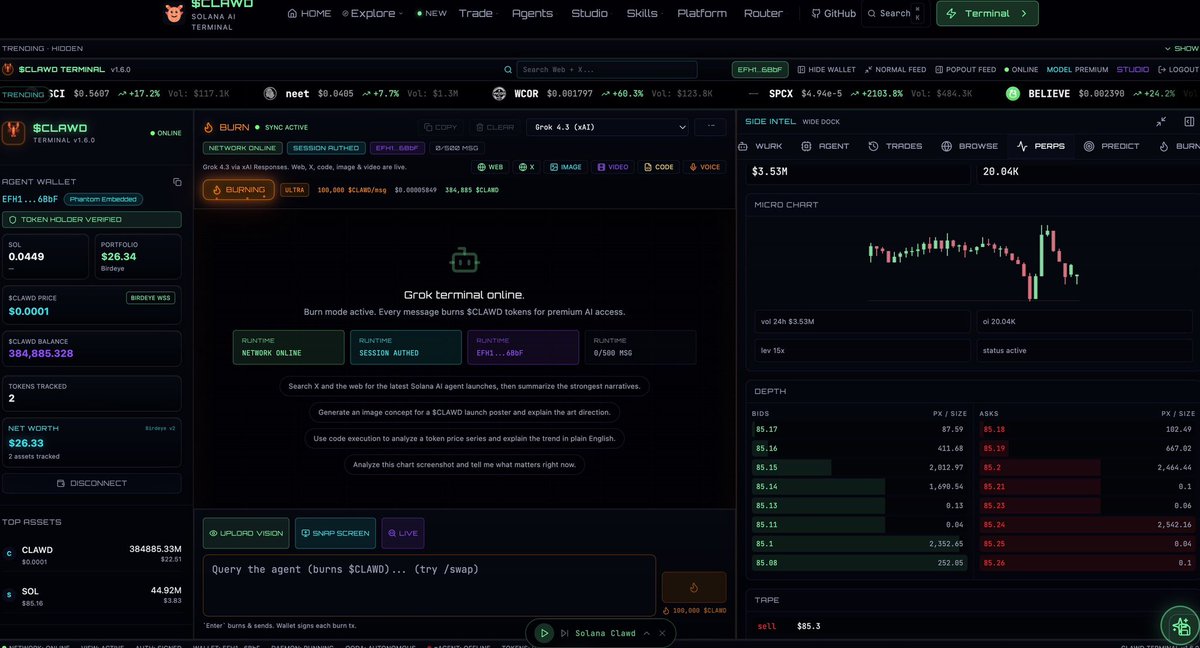
Task: Switch to NORMAL FEED mode
Action: click(895, 70)
